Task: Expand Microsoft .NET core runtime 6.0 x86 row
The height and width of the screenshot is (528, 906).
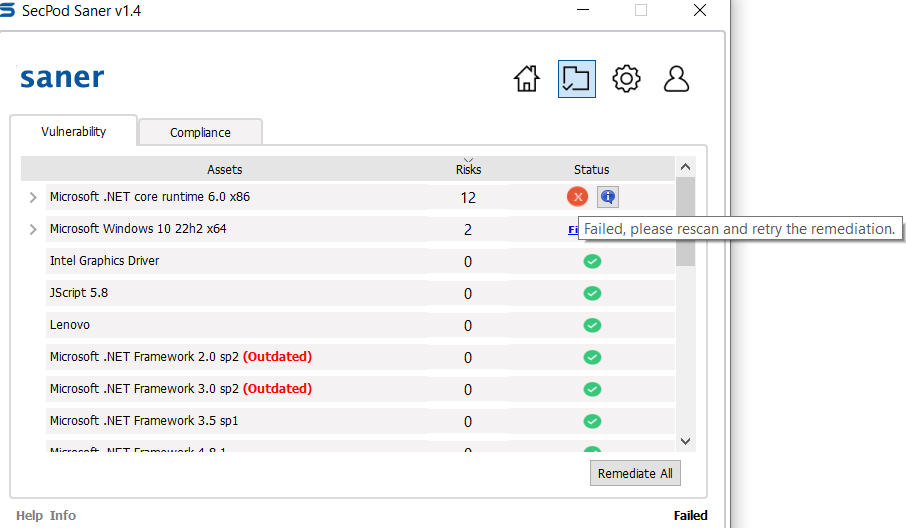Action: pyautogui.click(x=33, y=197)
